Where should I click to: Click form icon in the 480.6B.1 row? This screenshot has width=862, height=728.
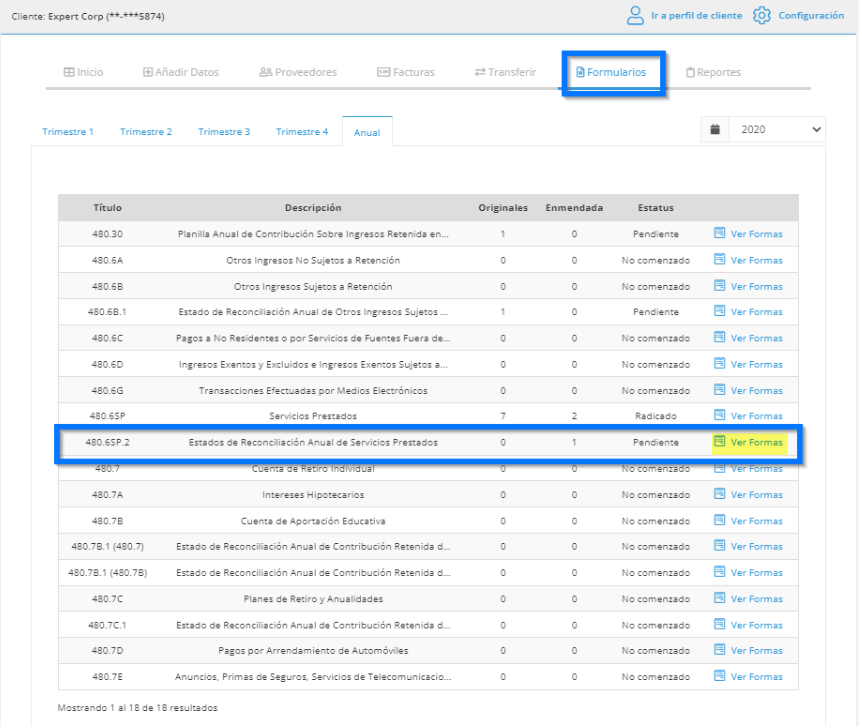(x=722, y=311)
